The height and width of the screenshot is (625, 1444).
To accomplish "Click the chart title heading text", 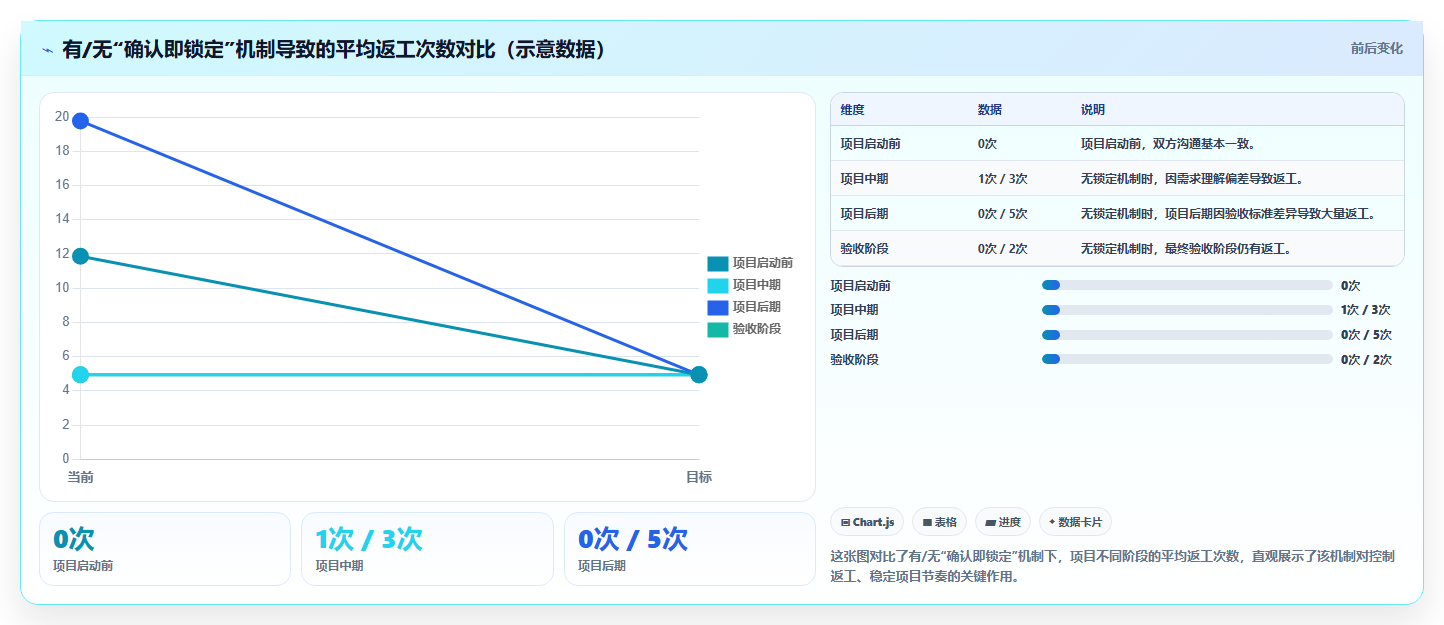I will click(335, 50).
